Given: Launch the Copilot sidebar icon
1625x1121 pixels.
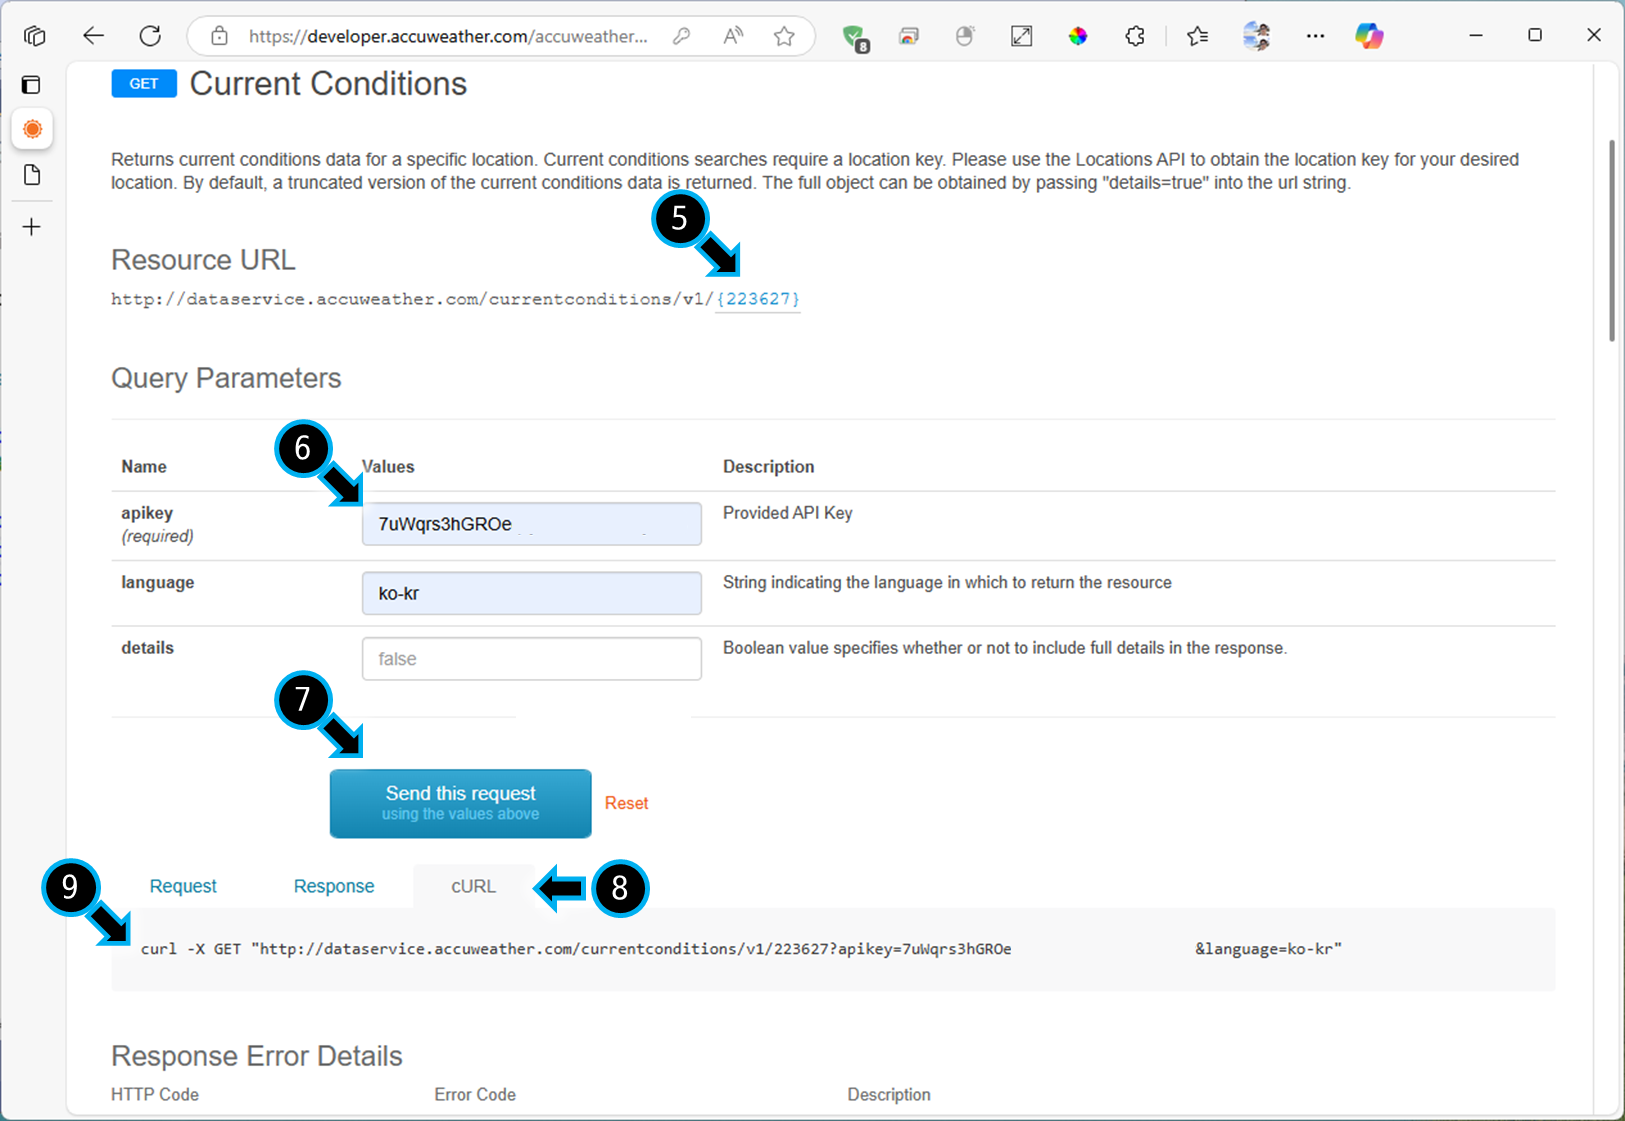Looking at the screenshot, I should click(1369, 36).
